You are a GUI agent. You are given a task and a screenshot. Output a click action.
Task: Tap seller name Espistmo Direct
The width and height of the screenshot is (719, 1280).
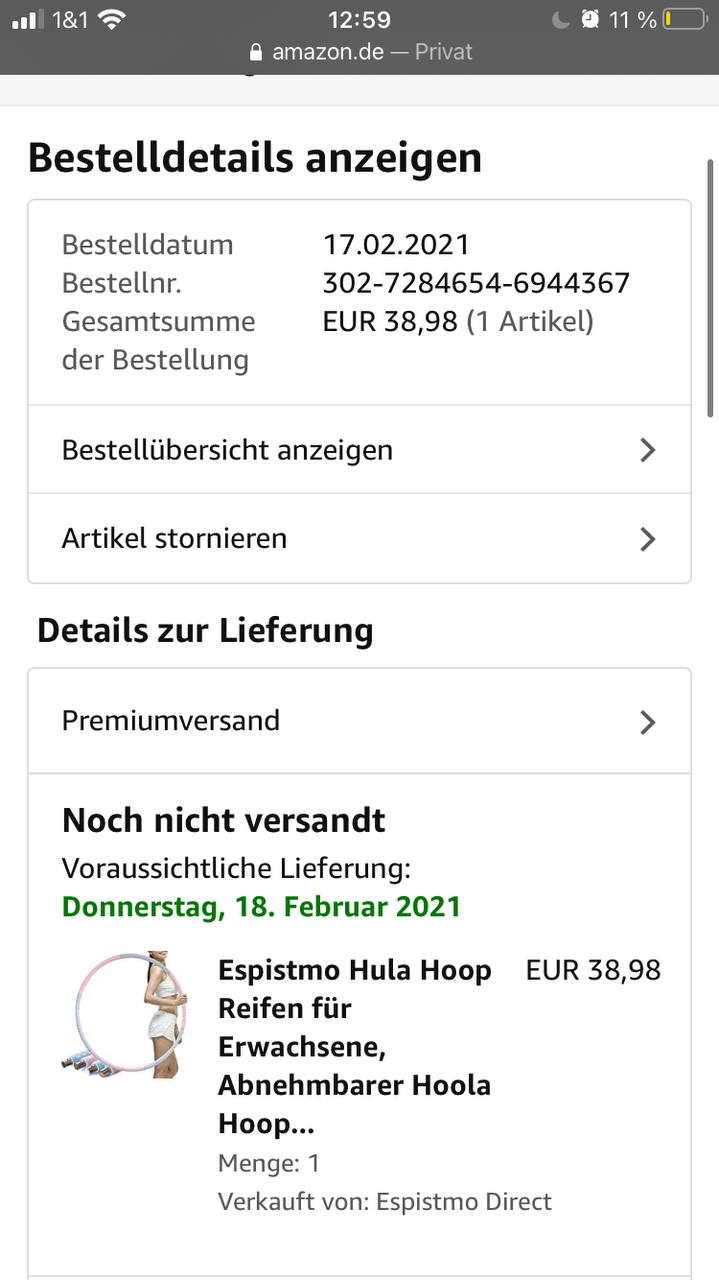click(x=463, y=1201)
